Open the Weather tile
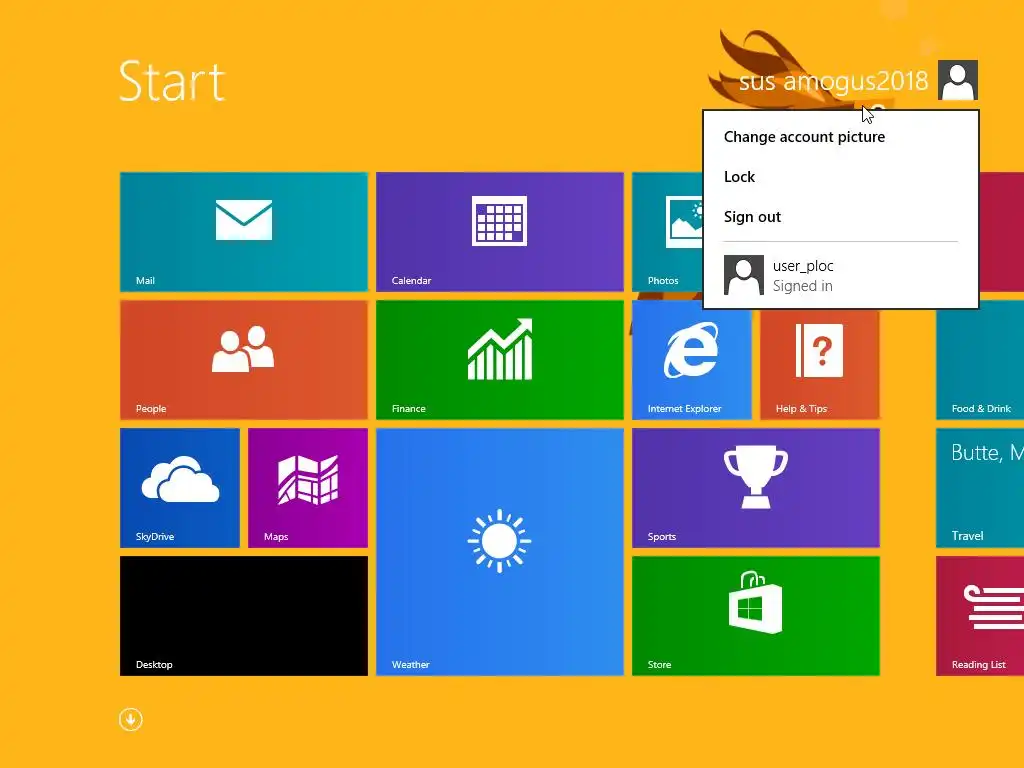 500,552
